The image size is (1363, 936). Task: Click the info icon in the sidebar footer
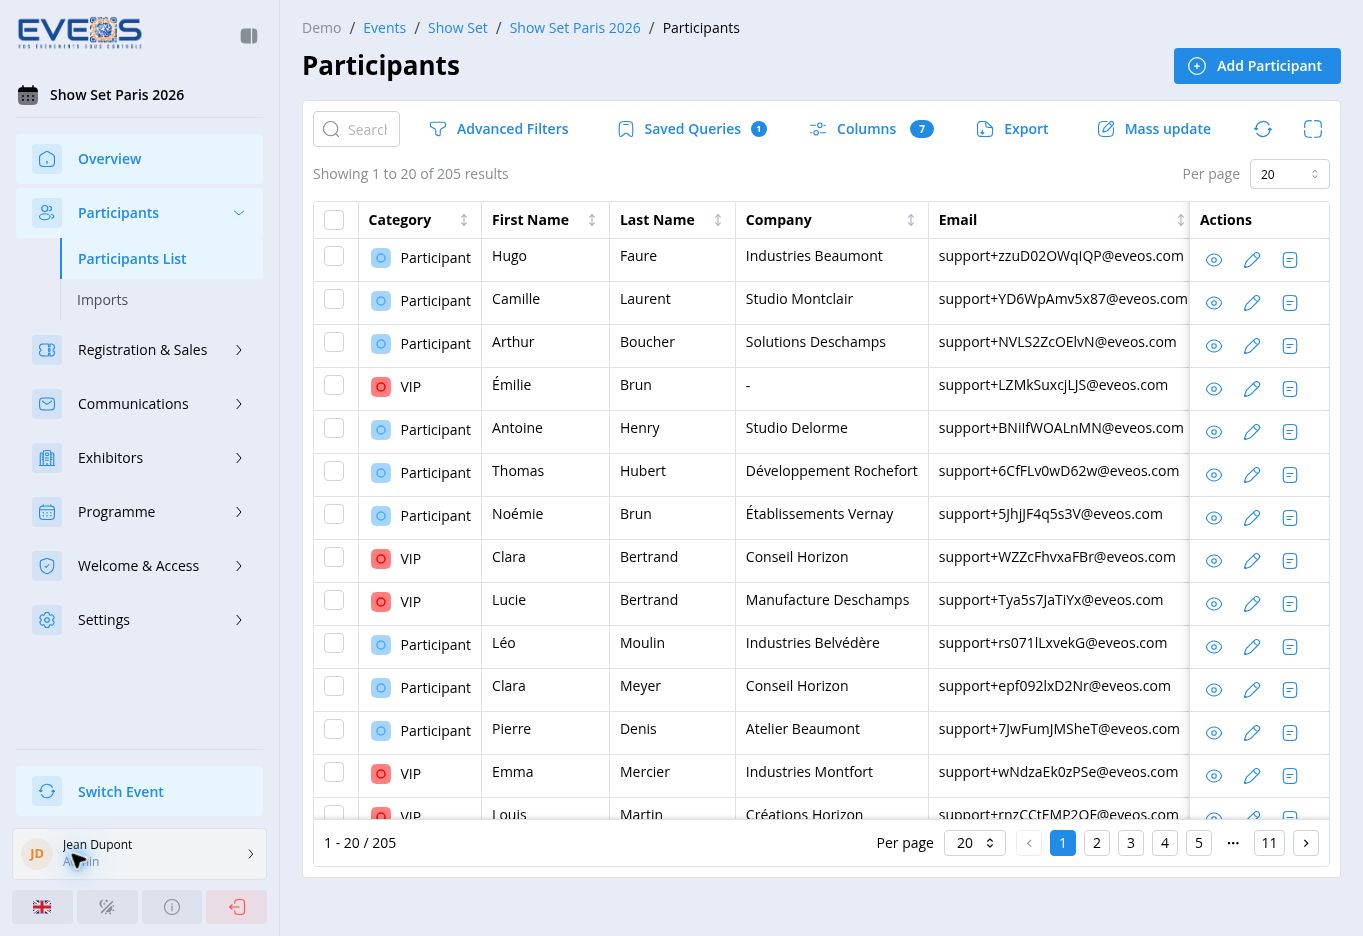point(172,907)
